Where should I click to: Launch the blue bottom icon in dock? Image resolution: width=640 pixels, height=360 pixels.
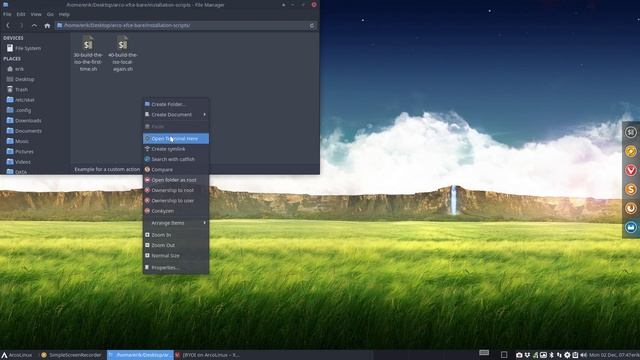tap(631, 227)
